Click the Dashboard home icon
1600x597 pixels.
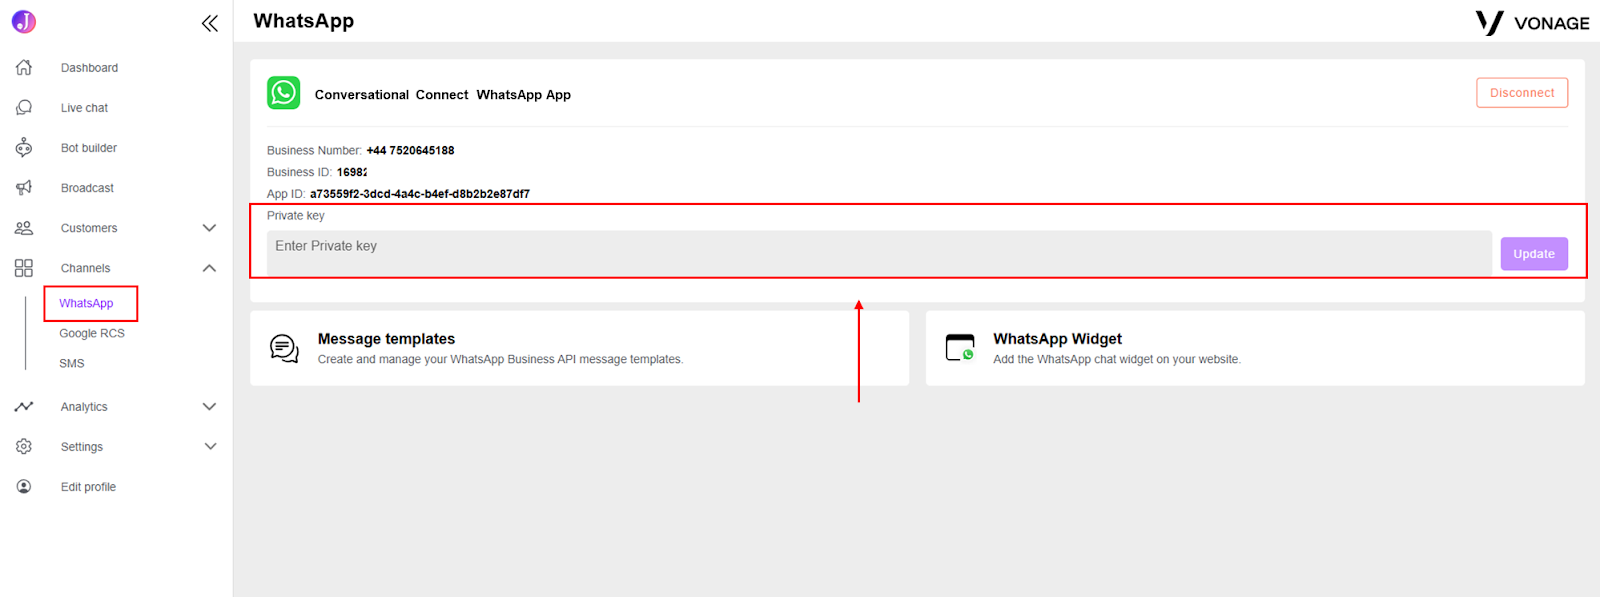point(24,68)
